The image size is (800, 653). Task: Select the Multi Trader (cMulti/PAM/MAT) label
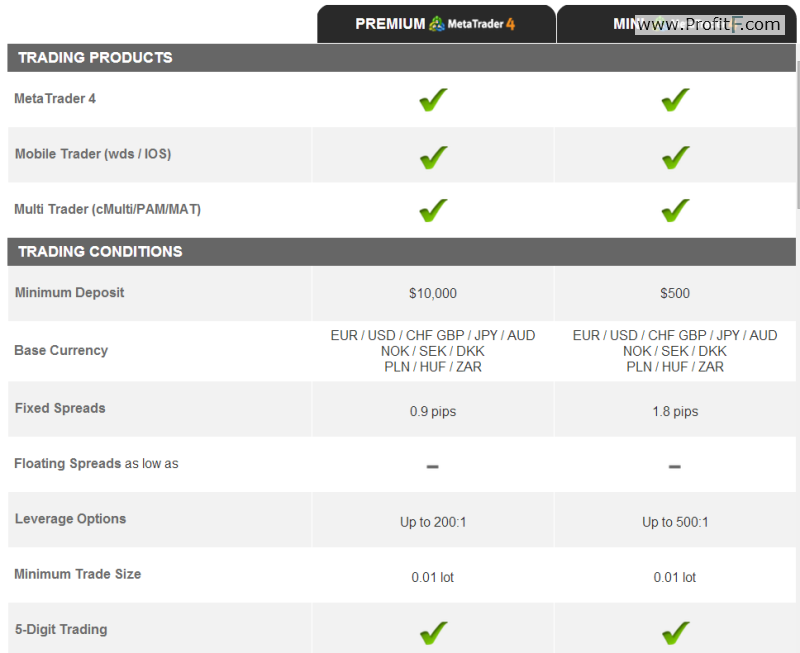[x=108, y=209]
